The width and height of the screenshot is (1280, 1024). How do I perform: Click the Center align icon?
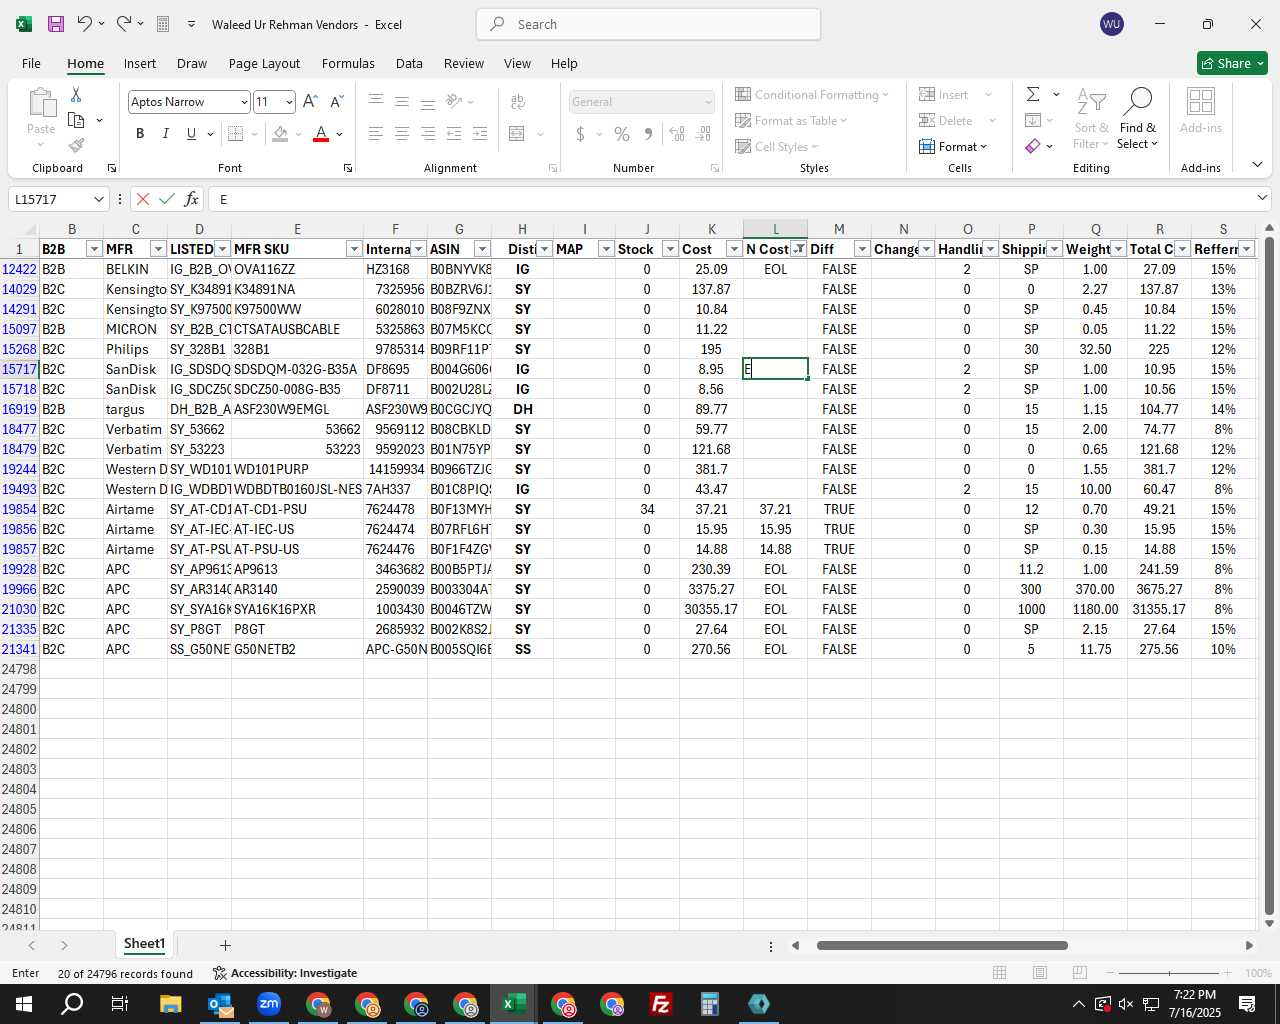point(402,133)
